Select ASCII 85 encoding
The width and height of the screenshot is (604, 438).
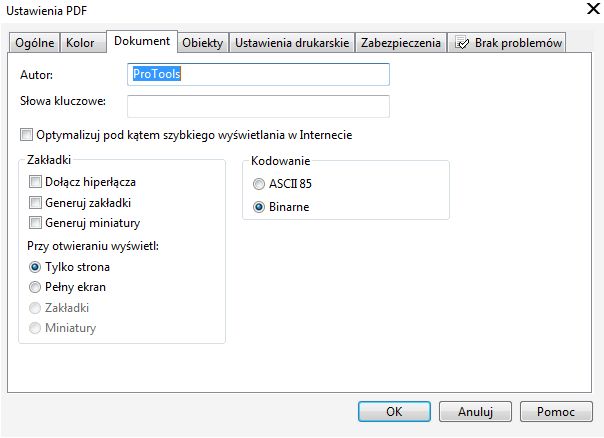(x=259, y=184)
